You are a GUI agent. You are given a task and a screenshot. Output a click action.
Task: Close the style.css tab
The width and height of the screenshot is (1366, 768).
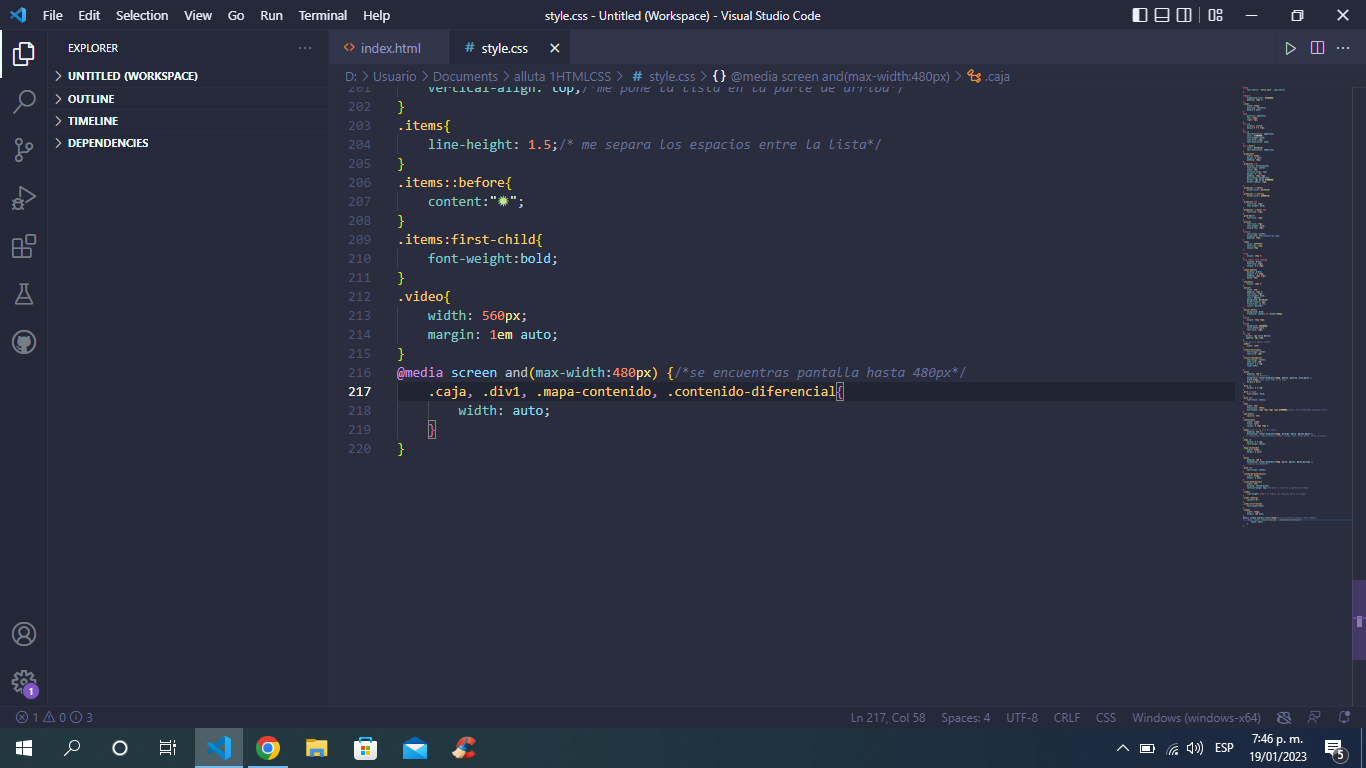click(555, 48)
